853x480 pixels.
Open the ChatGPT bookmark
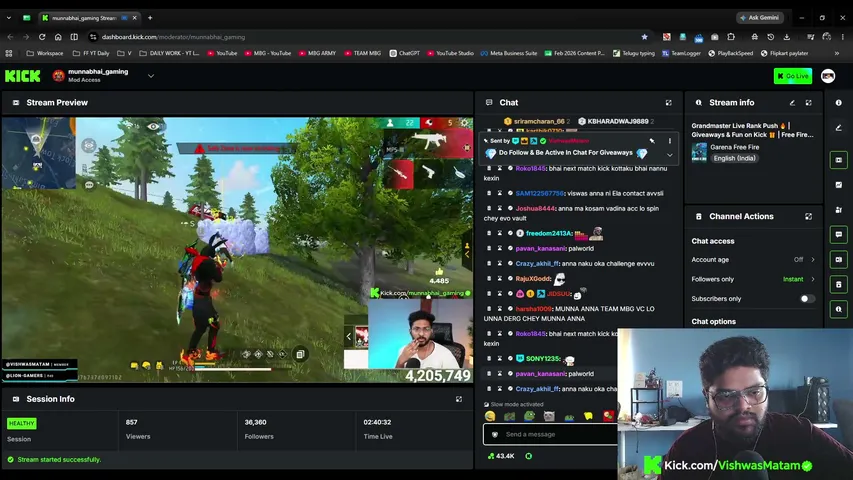tap(405, 53)
